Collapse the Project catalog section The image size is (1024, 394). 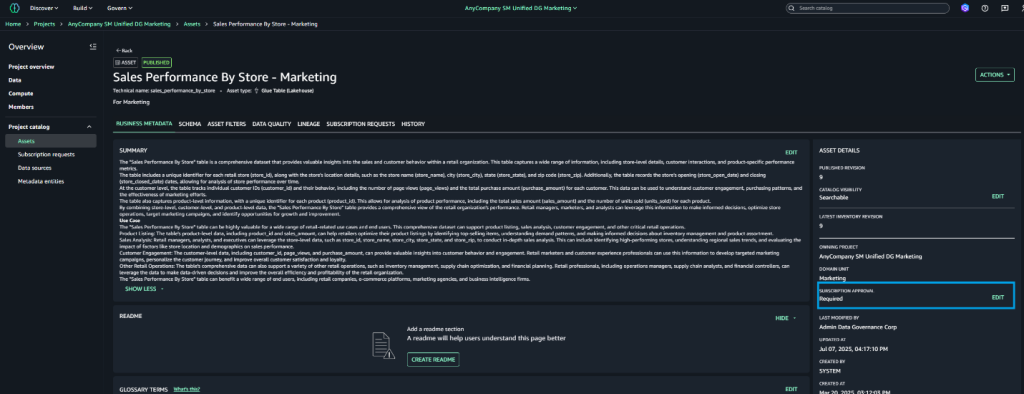89,127
